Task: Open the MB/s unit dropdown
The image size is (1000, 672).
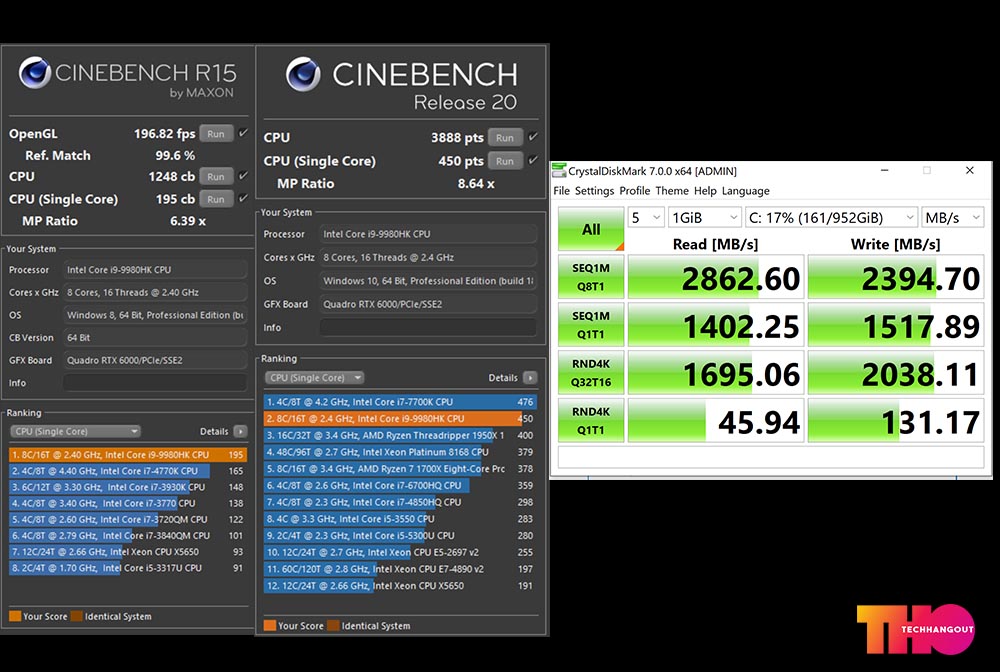Action: [953, 218]
